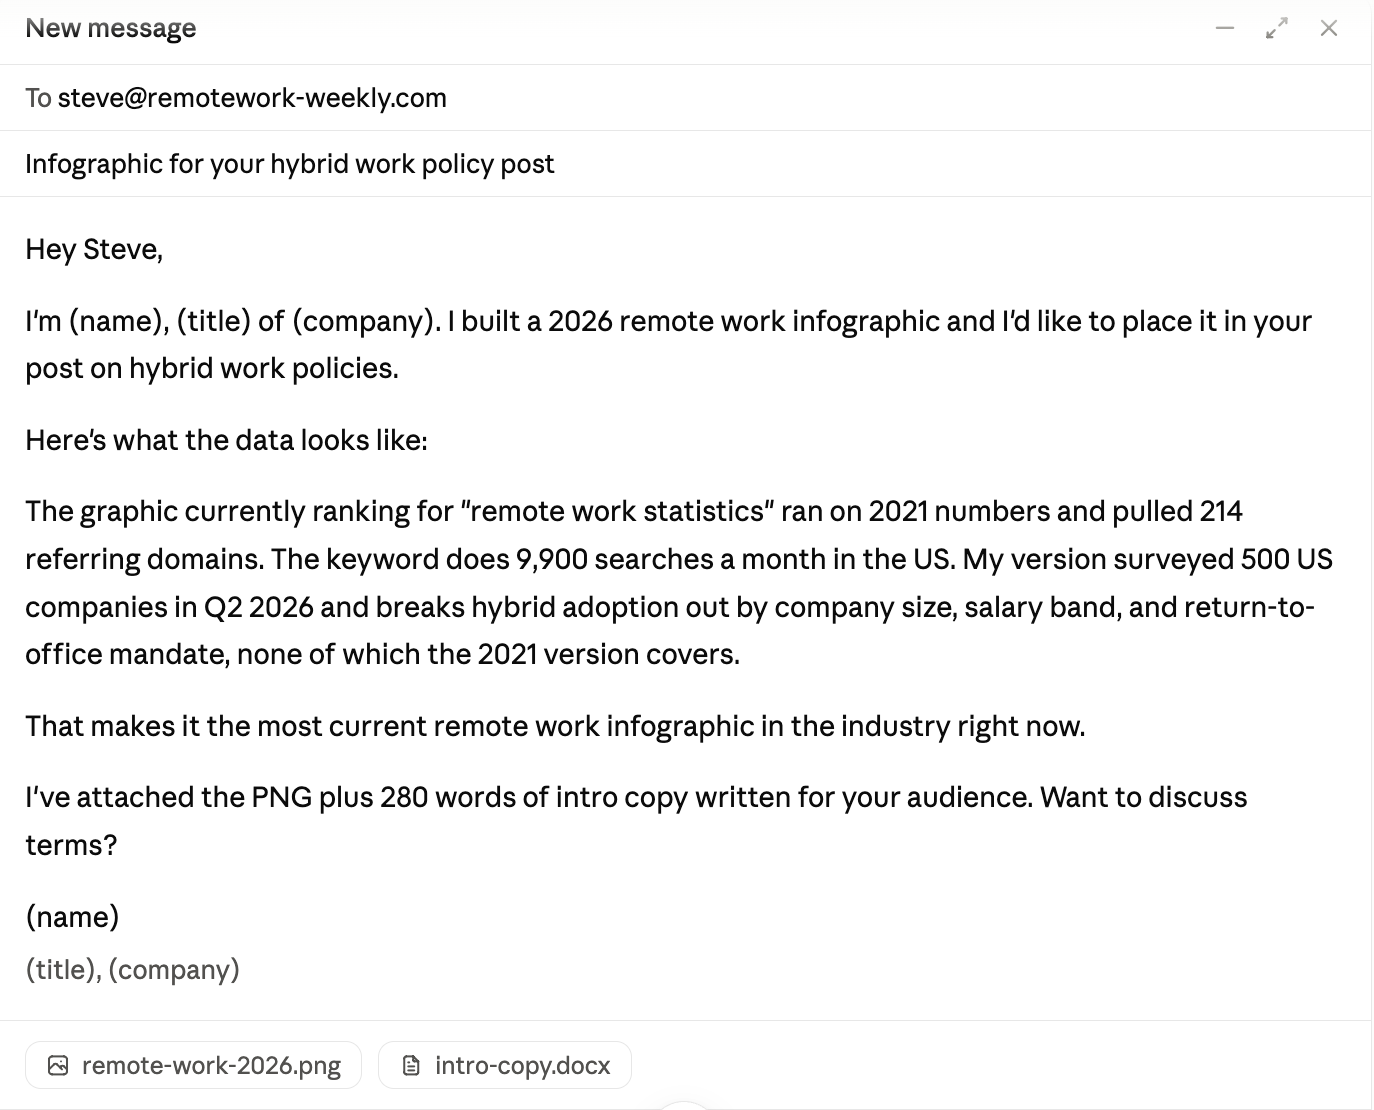Image resolution: width=1374 pixels, height=1110 pixels.
Task: Click the paragraph starting The graphic currently ranking
Action: (x=679, y=583)
